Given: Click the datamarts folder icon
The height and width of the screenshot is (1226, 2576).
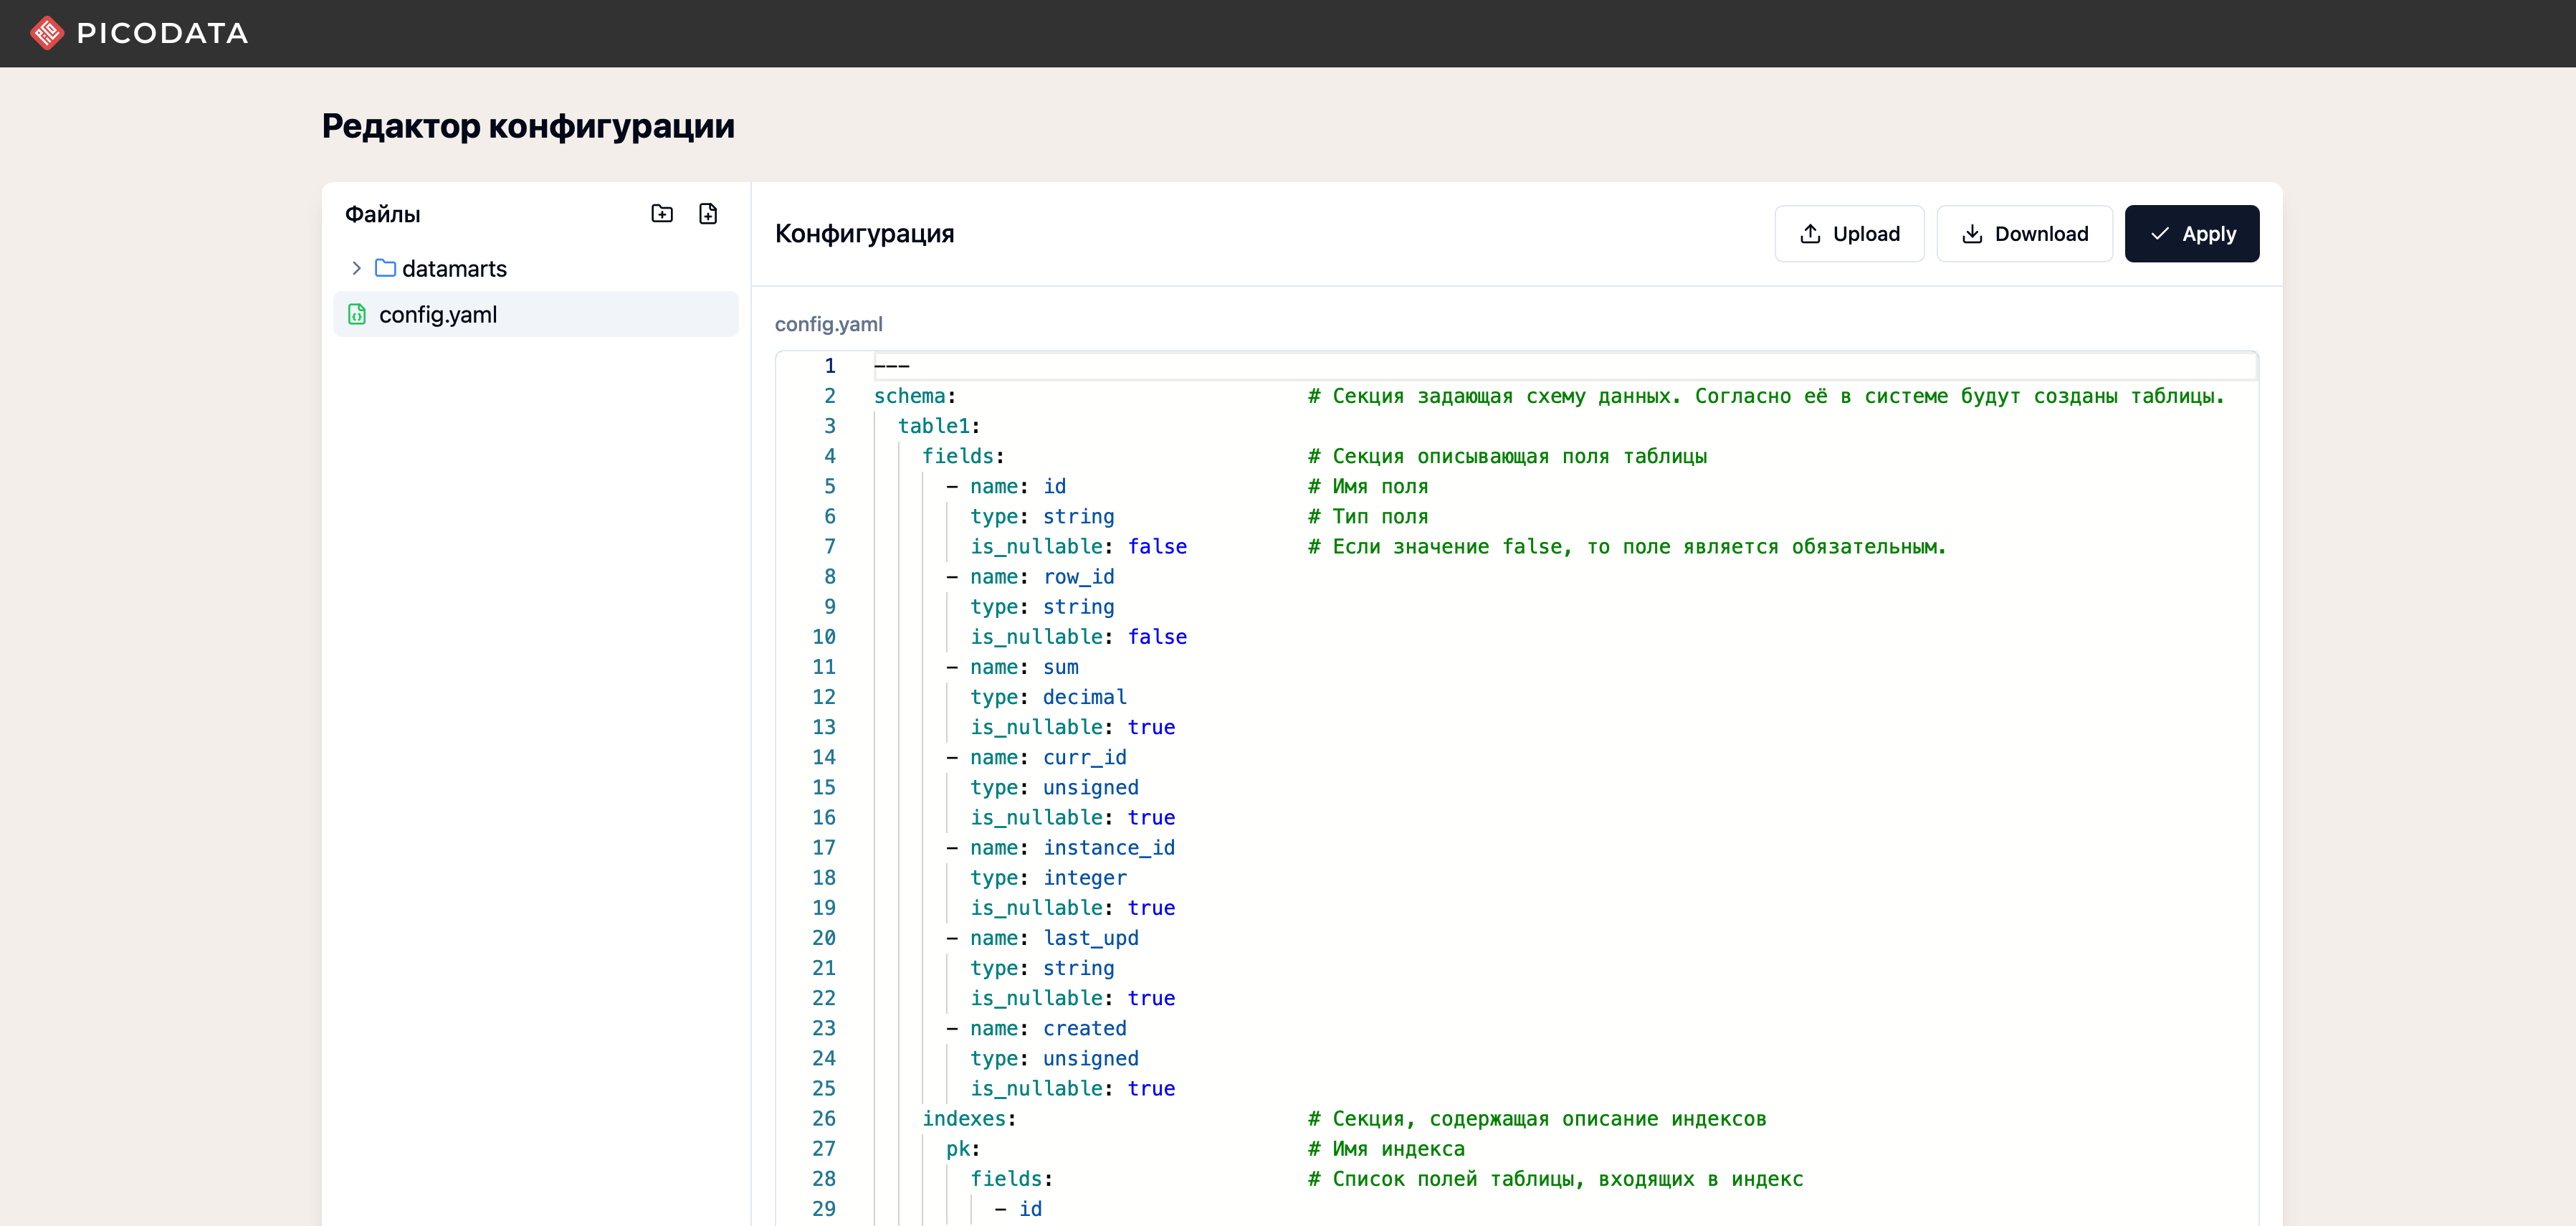Looking at the screenshot, I should point(385,268).
